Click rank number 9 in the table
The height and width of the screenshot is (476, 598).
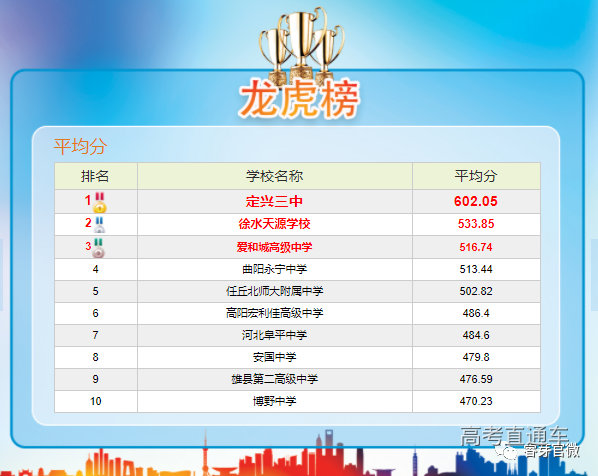[x=95, y=380]
